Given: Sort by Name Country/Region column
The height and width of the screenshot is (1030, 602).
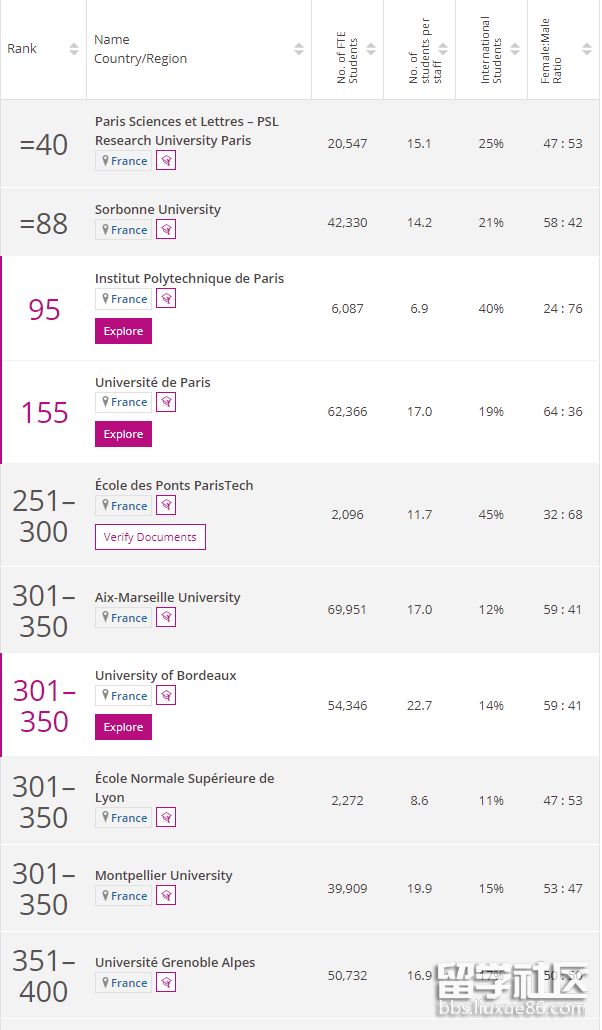Looking at the screenshot, I should (x=298, y=49).
